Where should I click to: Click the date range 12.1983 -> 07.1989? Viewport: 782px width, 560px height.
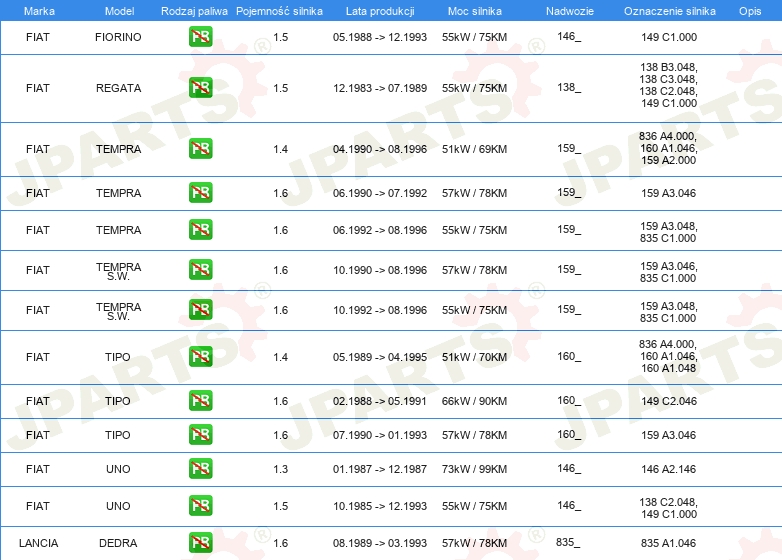coord(380,88)
